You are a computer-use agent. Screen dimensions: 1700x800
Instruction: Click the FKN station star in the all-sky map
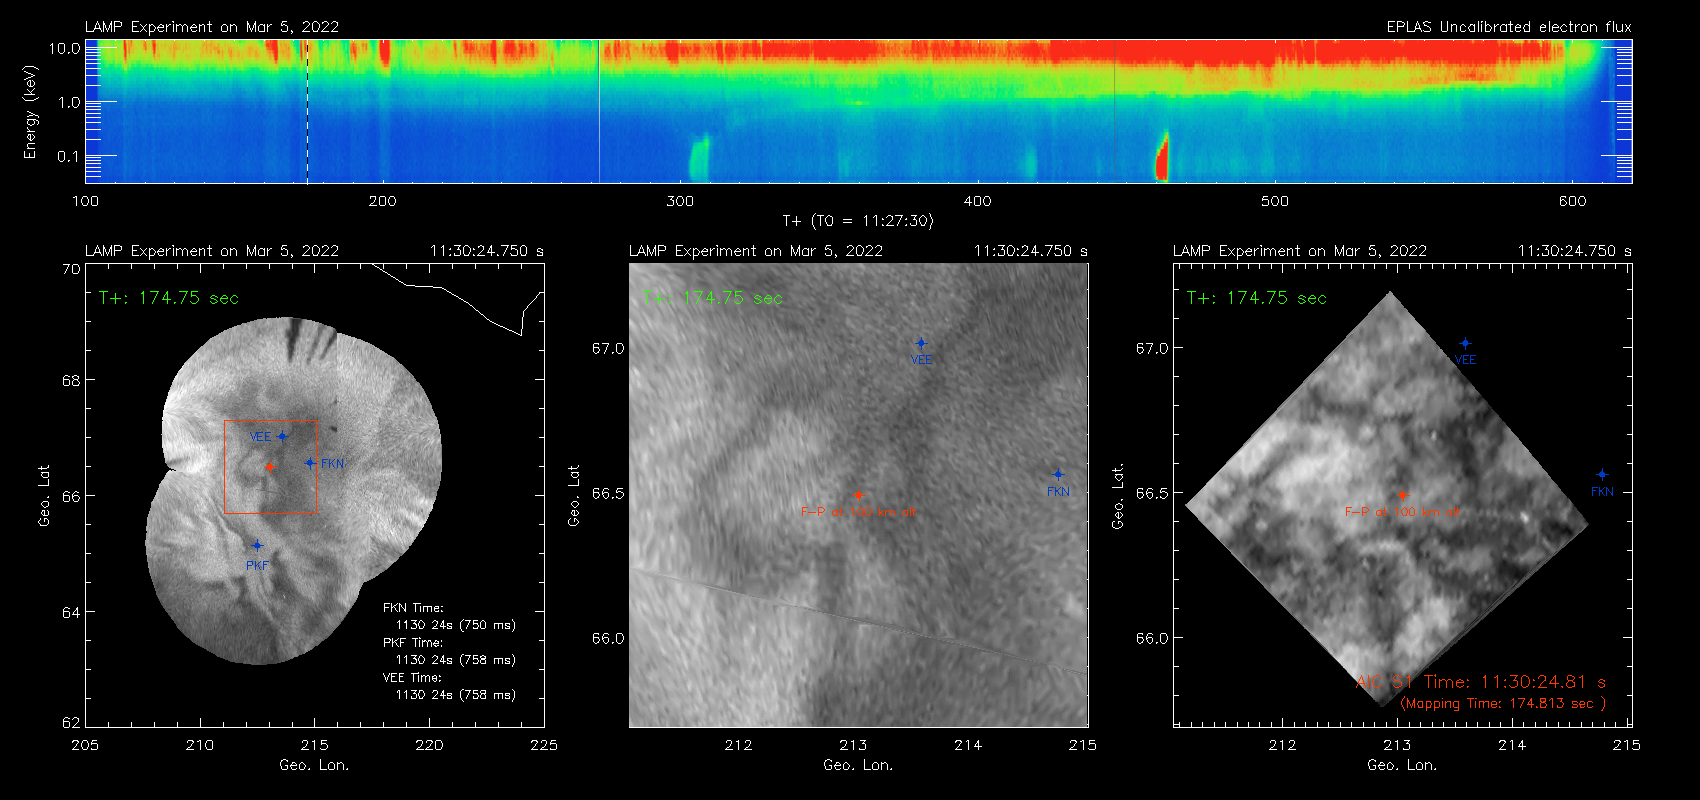tap(310, 463)
